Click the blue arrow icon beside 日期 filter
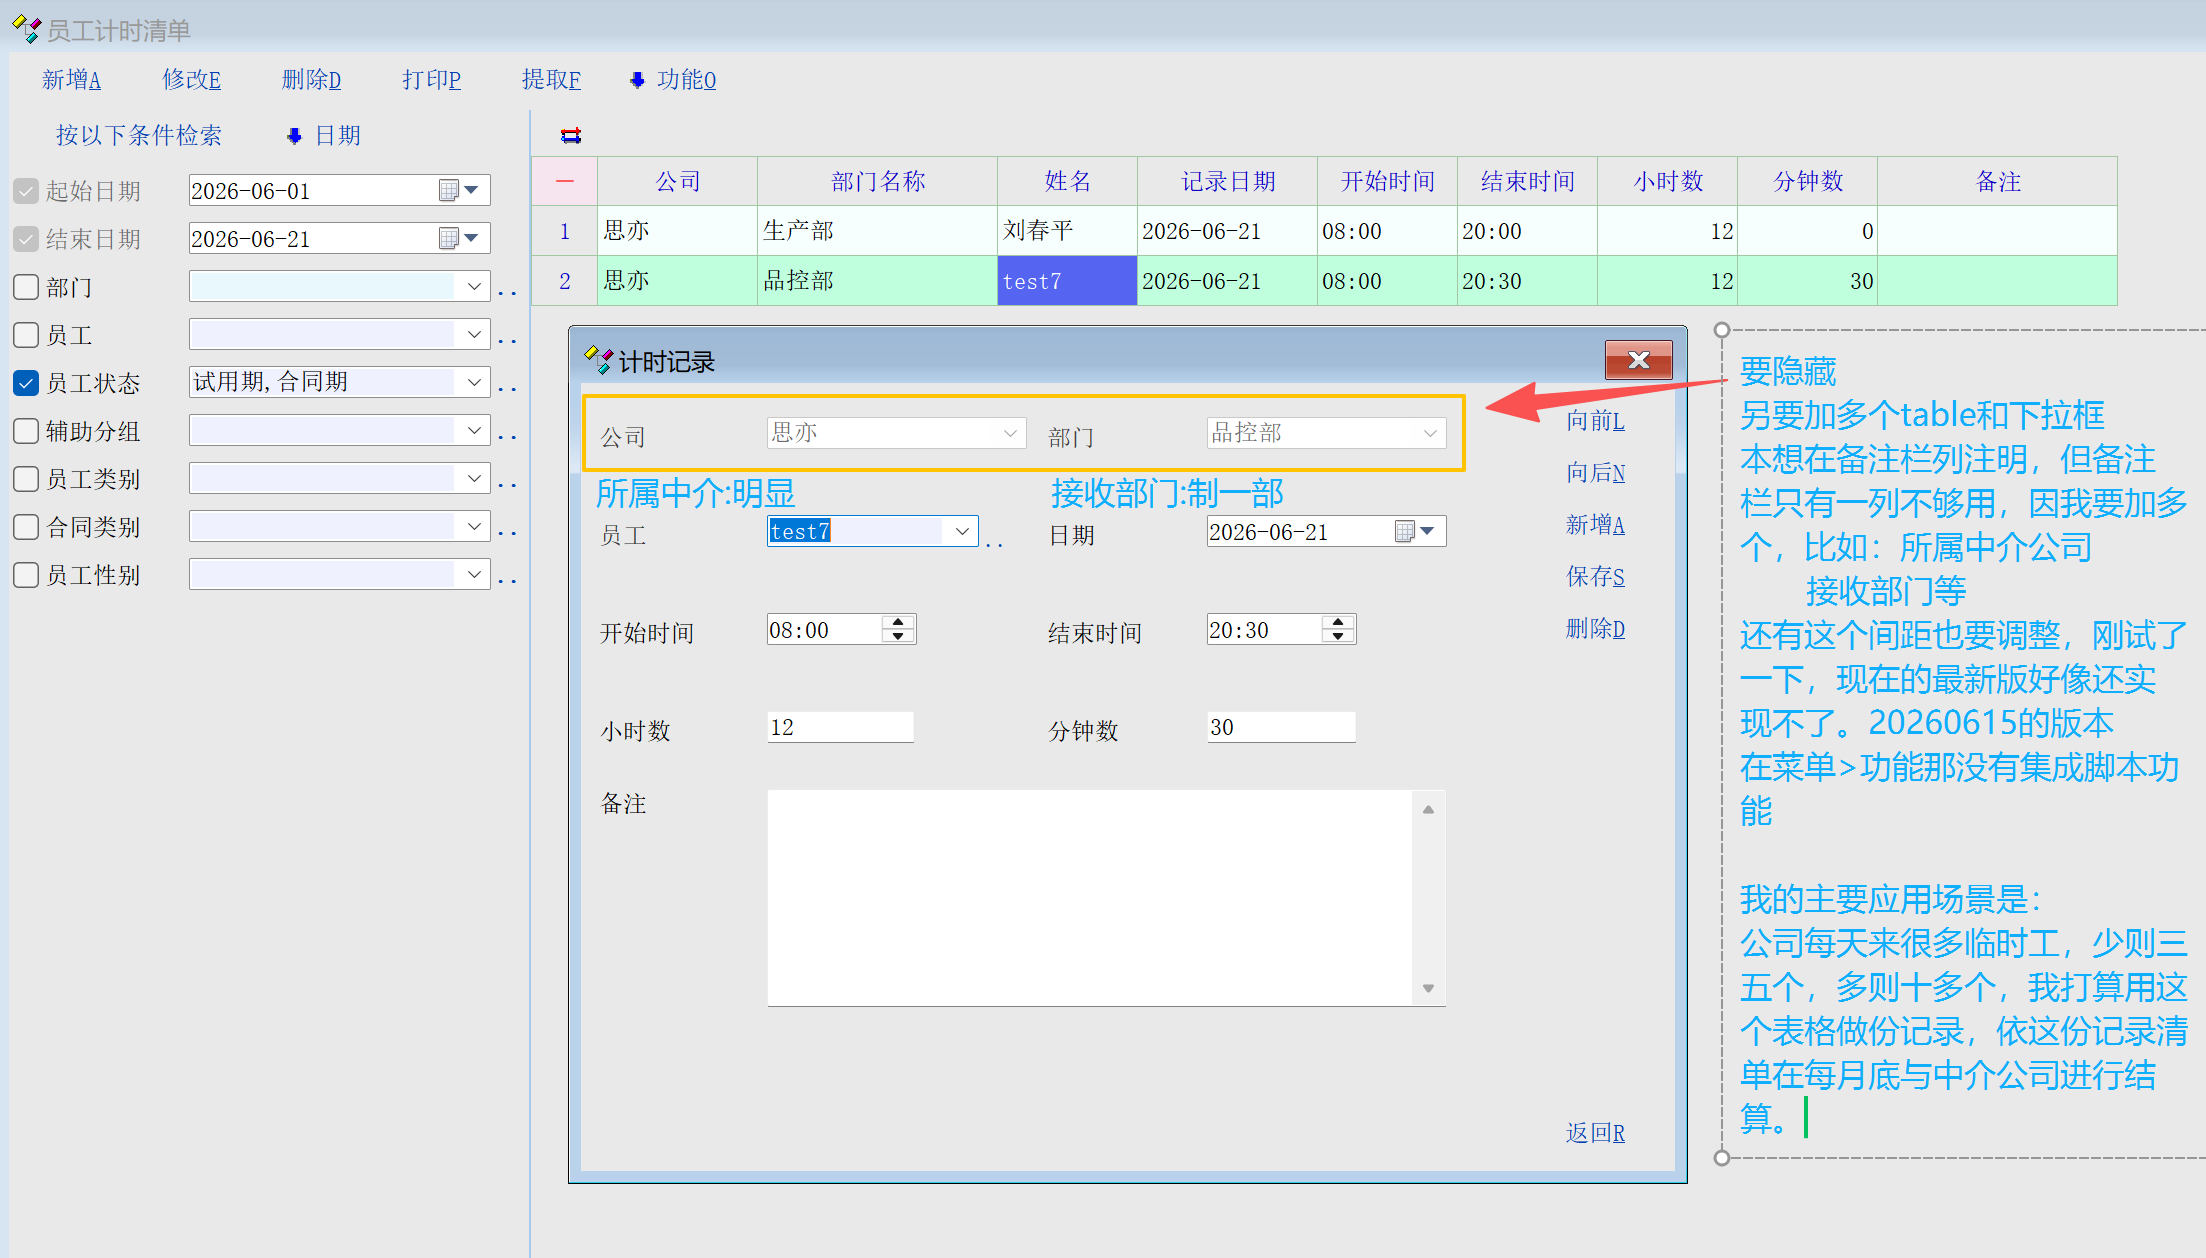Image resolution: width=2206 pixels, height=1258 pixels. coord(294,136)
